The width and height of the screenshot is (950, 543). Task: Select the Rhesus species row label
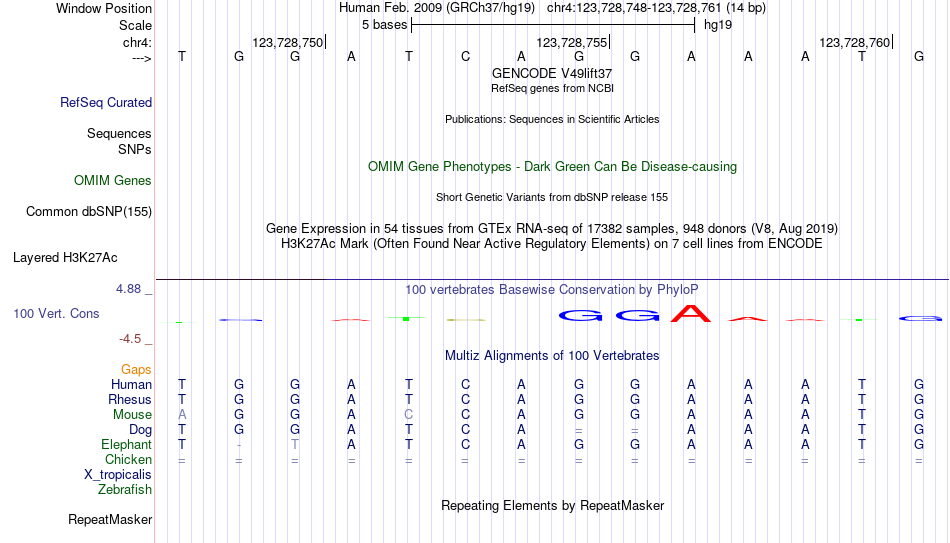tap(130, 399)
